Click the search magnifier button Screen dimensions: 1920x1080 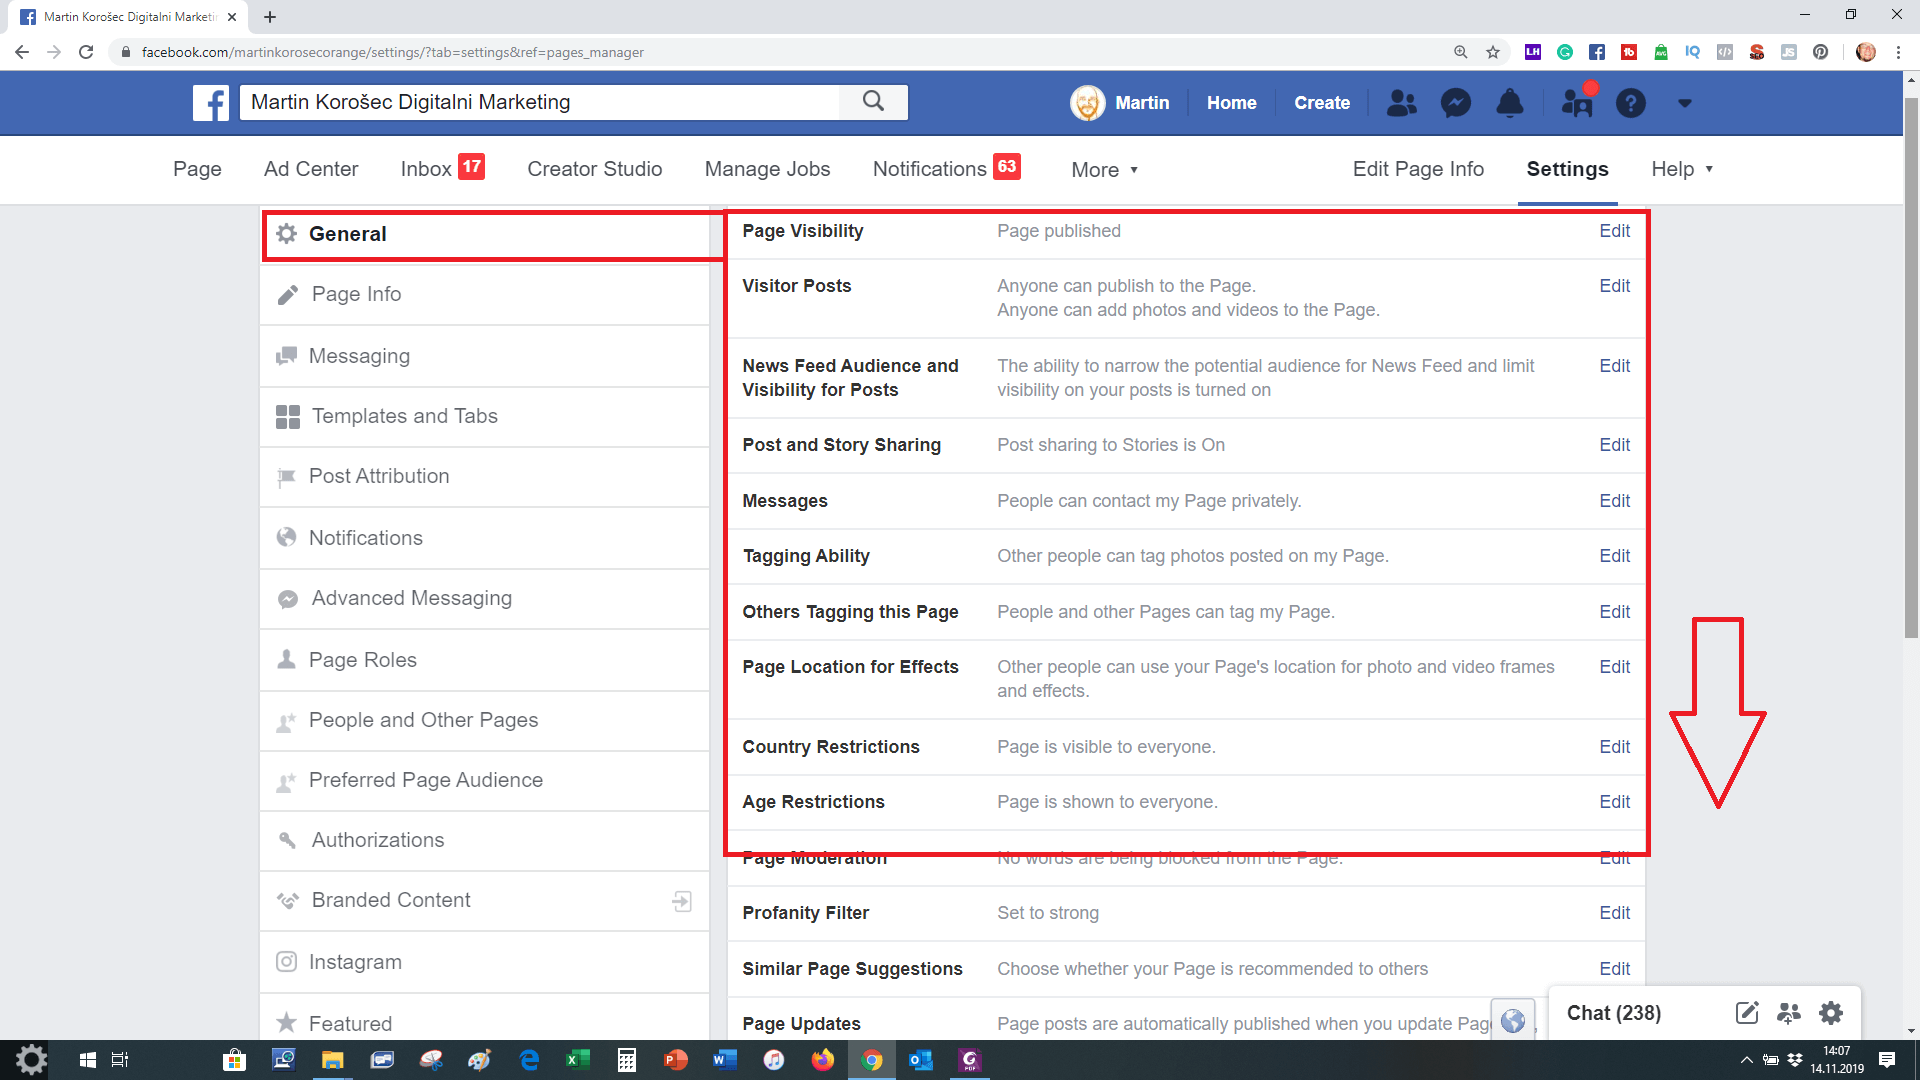(873, 102)
